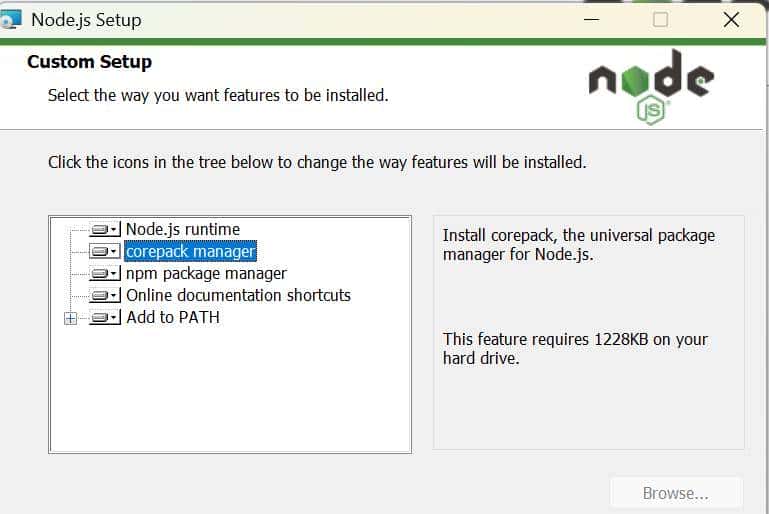Click the Custom Setup heading
The width and height of the screenshot is (769, 514).
coord(89,62)
